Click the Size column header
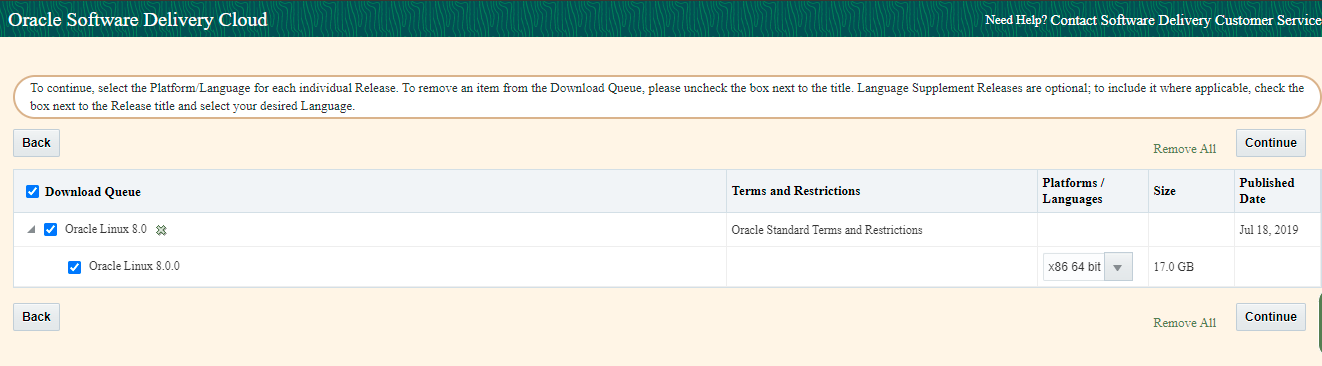The height and width of the screenshot is (366, 1322). point(1164,191)
